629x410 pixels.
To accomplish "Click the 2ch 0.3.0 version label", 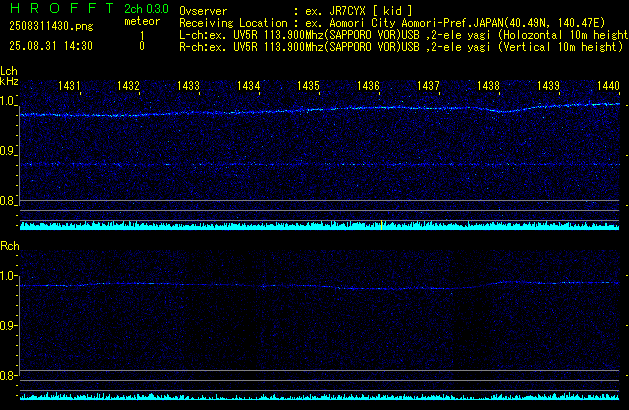I will coord(146,9).
